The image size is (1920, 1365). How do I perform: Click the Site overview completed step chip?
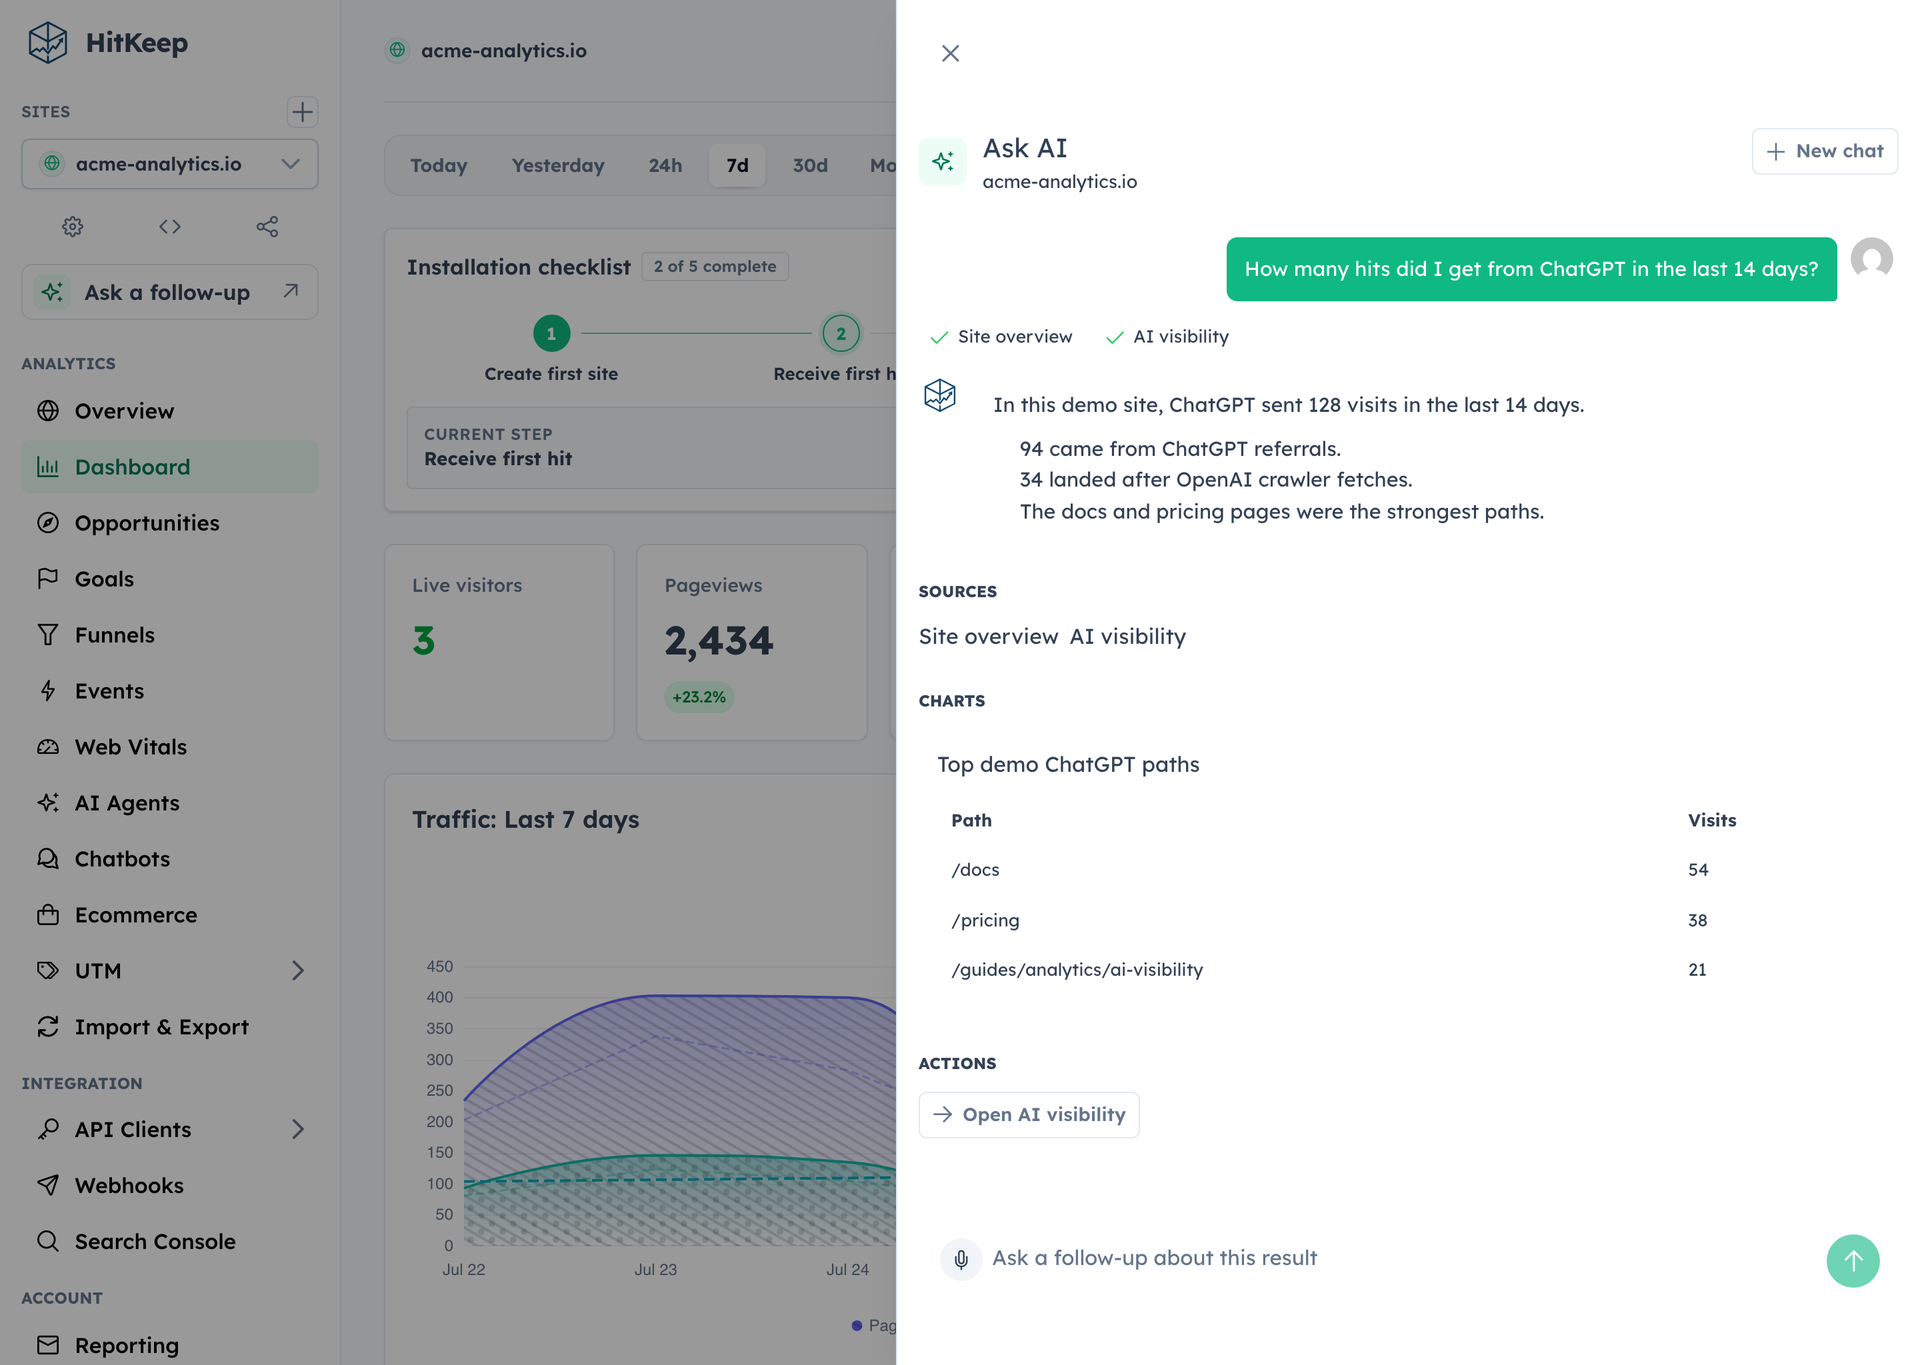pyautogui.click(x=1001, y=337)
